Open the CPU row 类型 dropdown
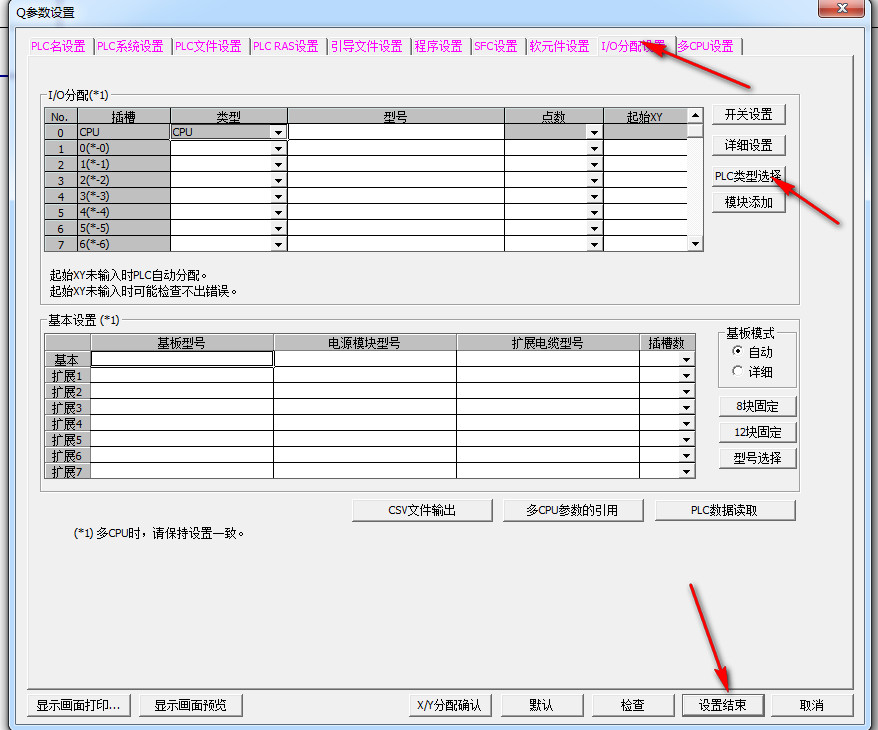The width and height of the screenshot is (878, 730). (x=278, y=132)
